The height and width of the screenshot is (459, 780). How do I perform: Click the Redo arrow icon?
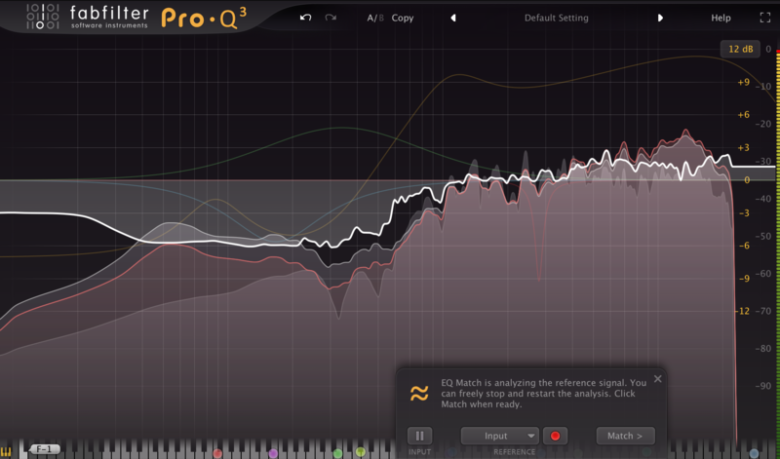point(330,18)
